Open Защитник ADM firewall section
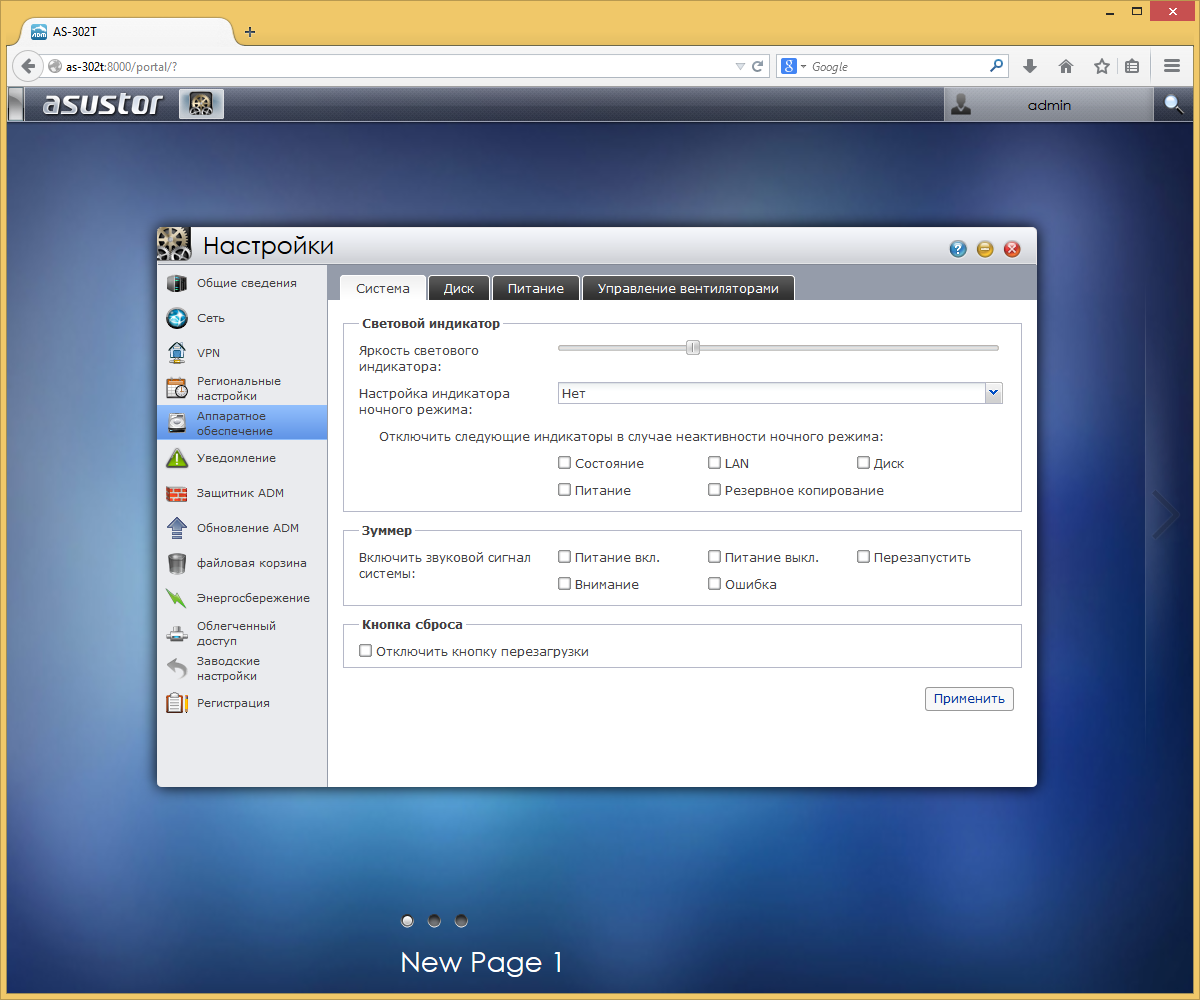Screen dimensions: 1200x1000 tap(242, 493)
